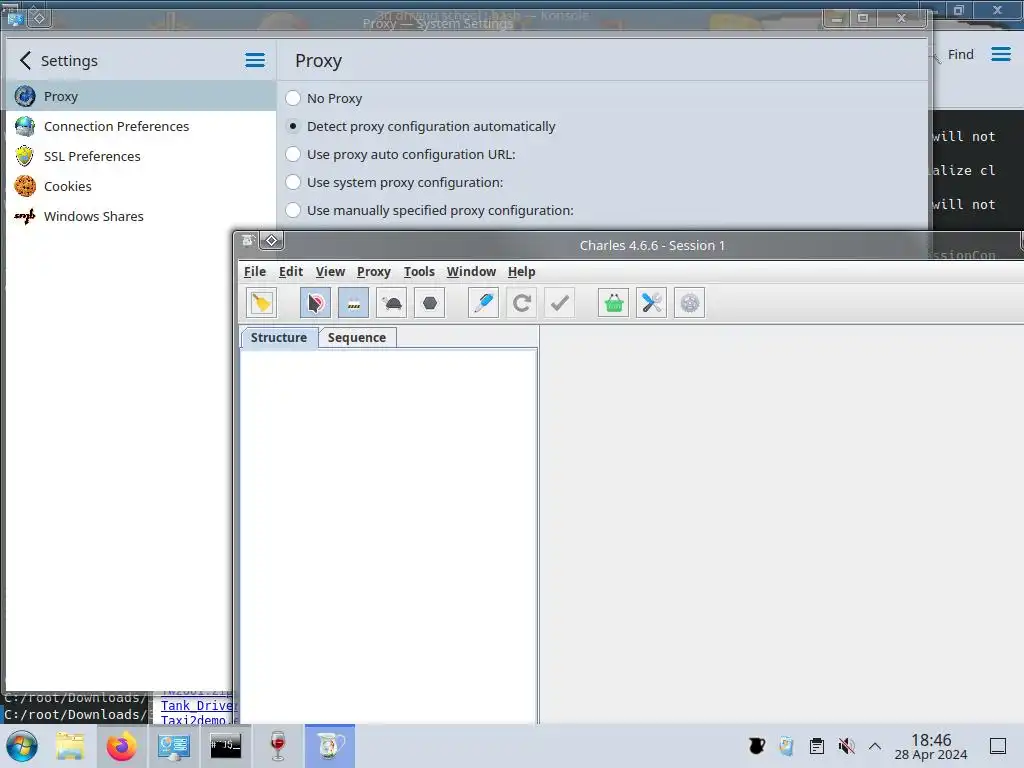Open the Wine glass taskbar icon

tap(278, 746)
